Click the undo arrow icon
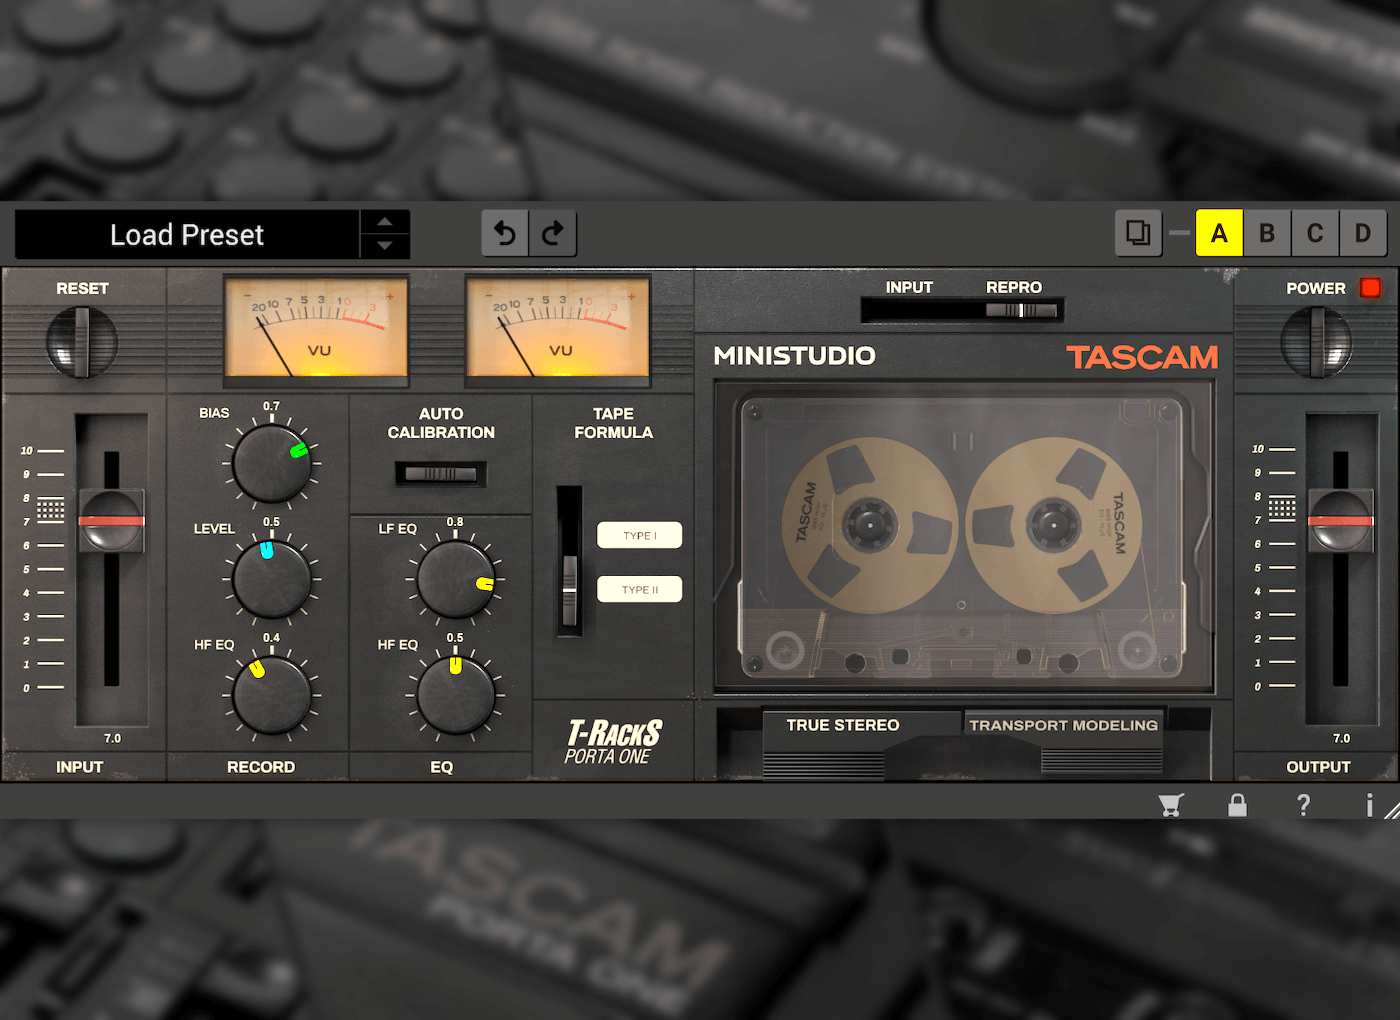1400x1020 pixels. [505, 233]
